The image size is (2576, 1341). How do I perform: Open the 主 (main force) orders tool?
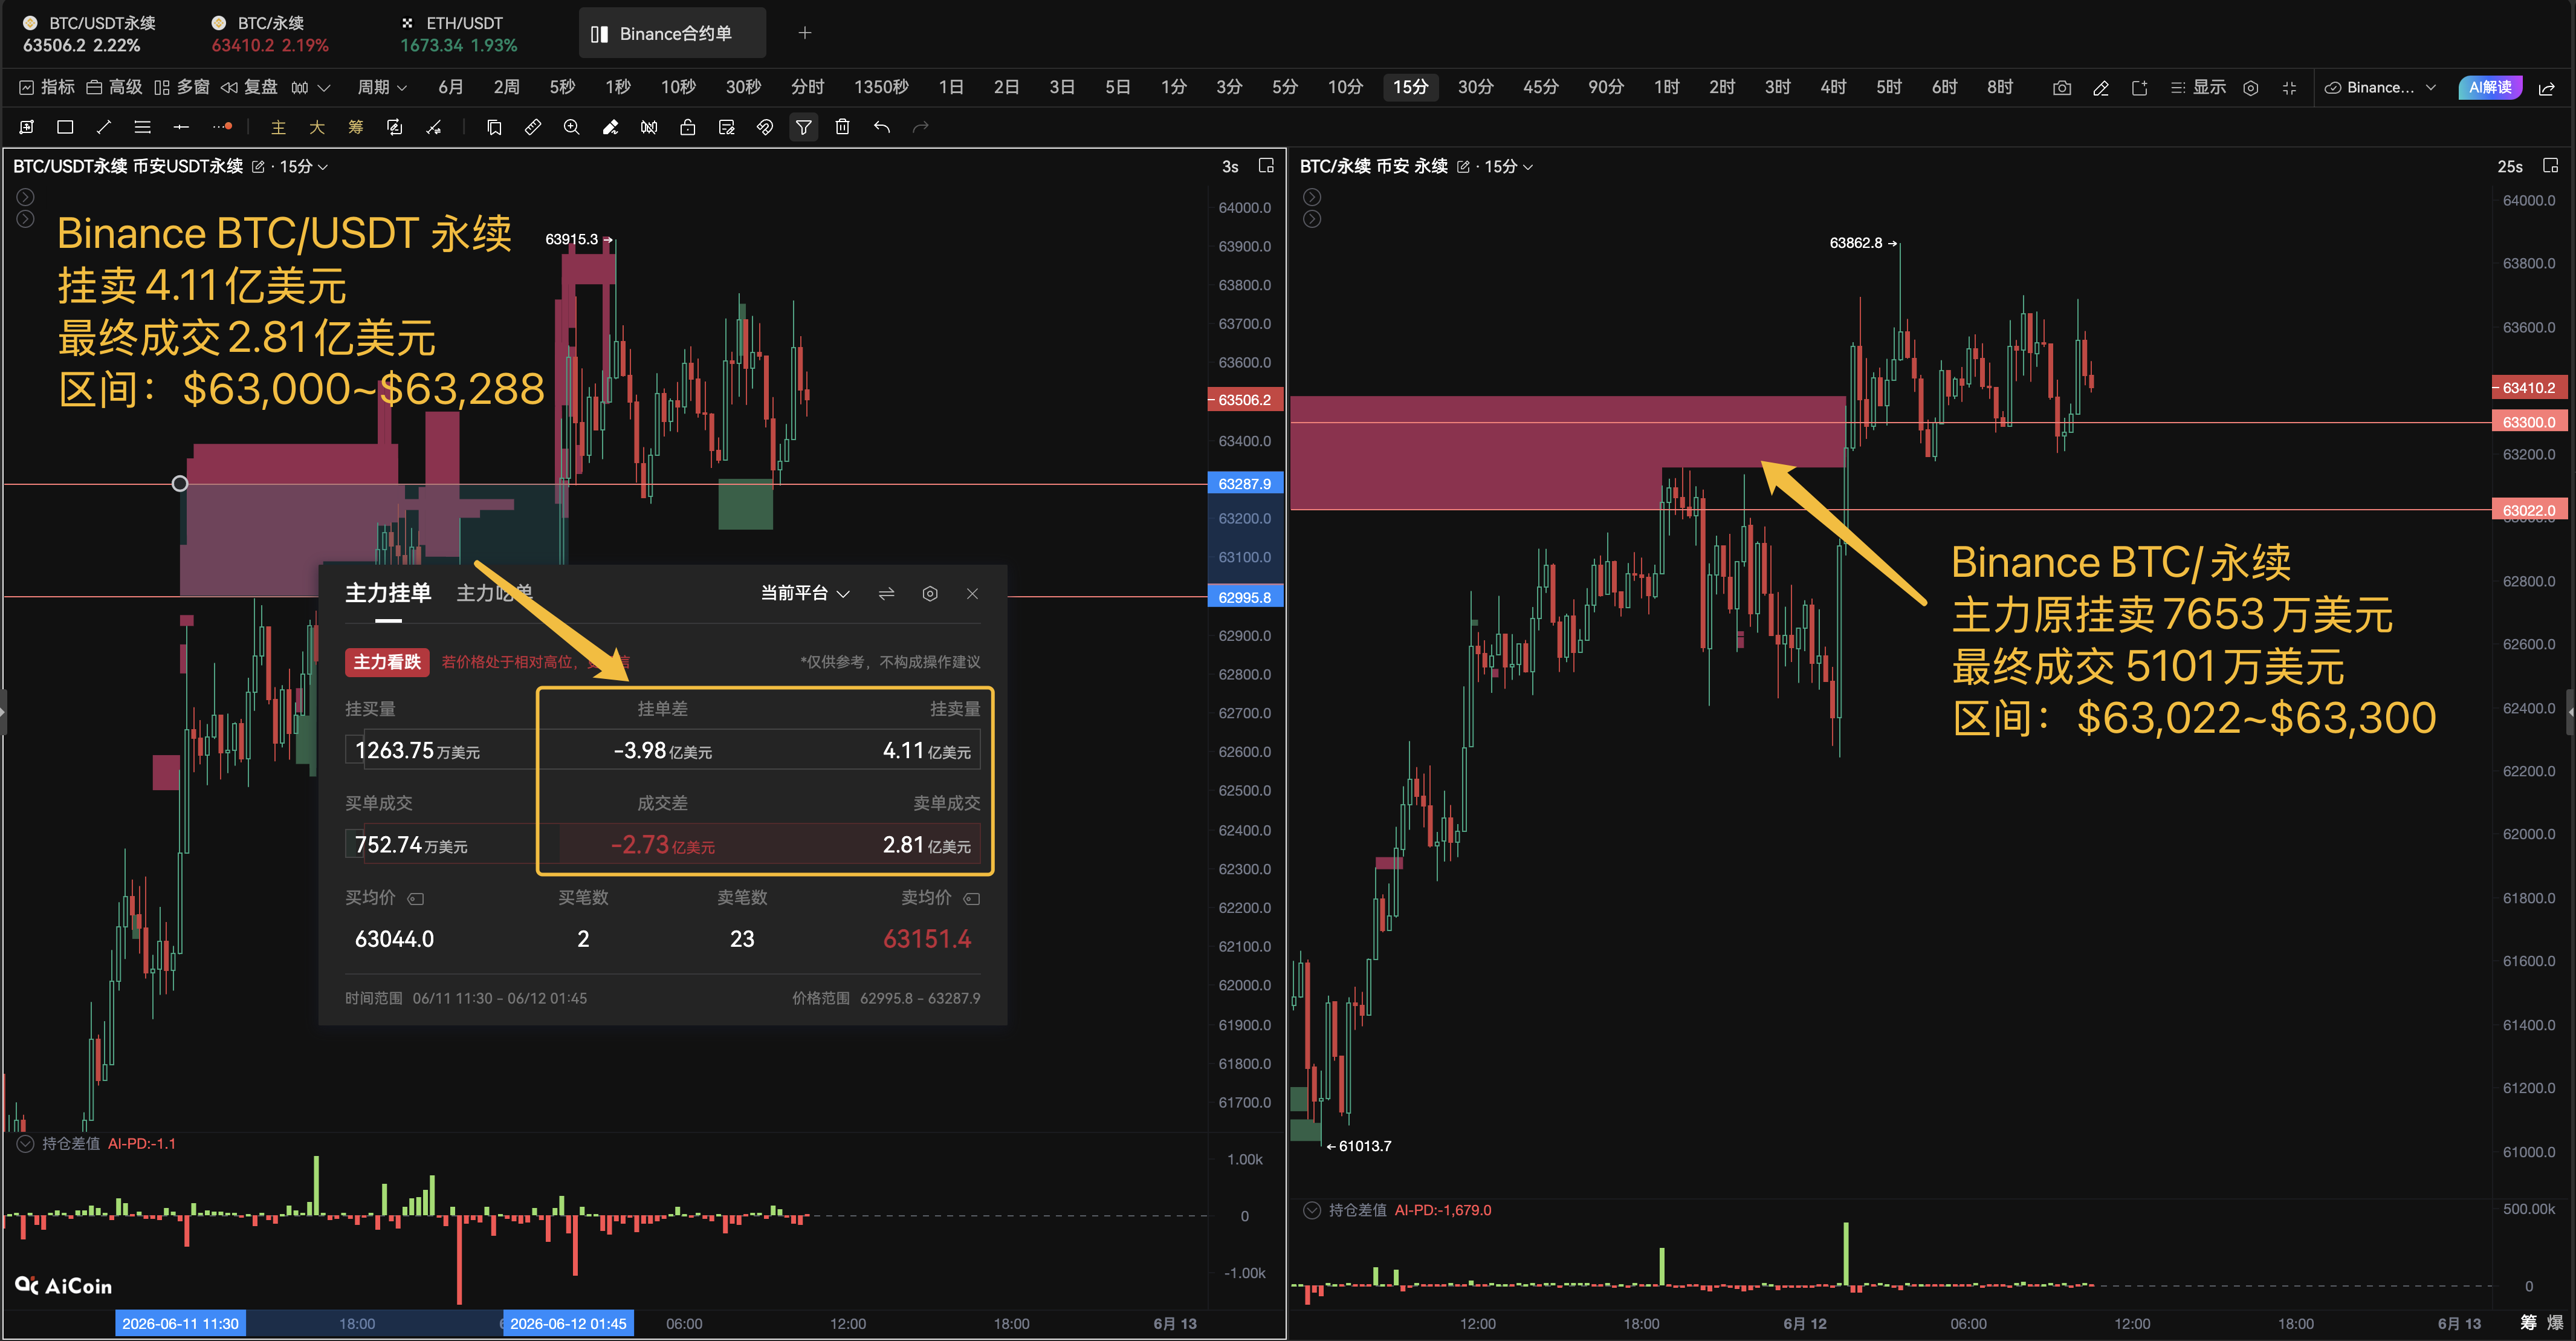278,127
